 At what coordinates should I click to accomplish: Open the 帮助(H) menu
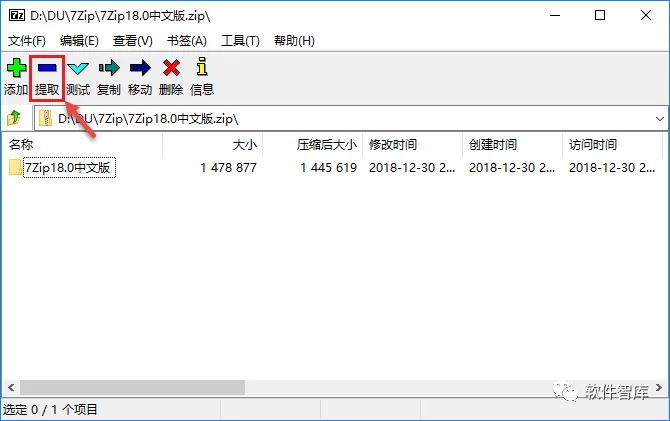click(x=294, y=41)
